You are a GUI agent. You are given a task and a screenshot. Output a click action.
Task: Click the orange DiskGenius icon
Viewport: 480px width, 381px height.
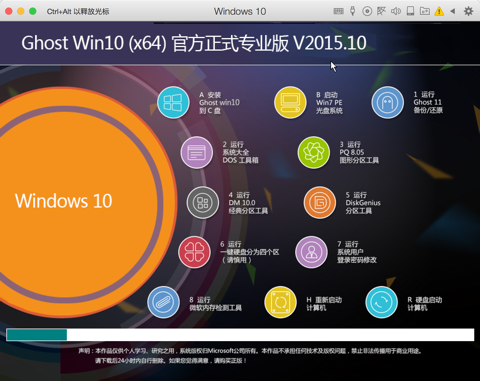coord(320,202)
